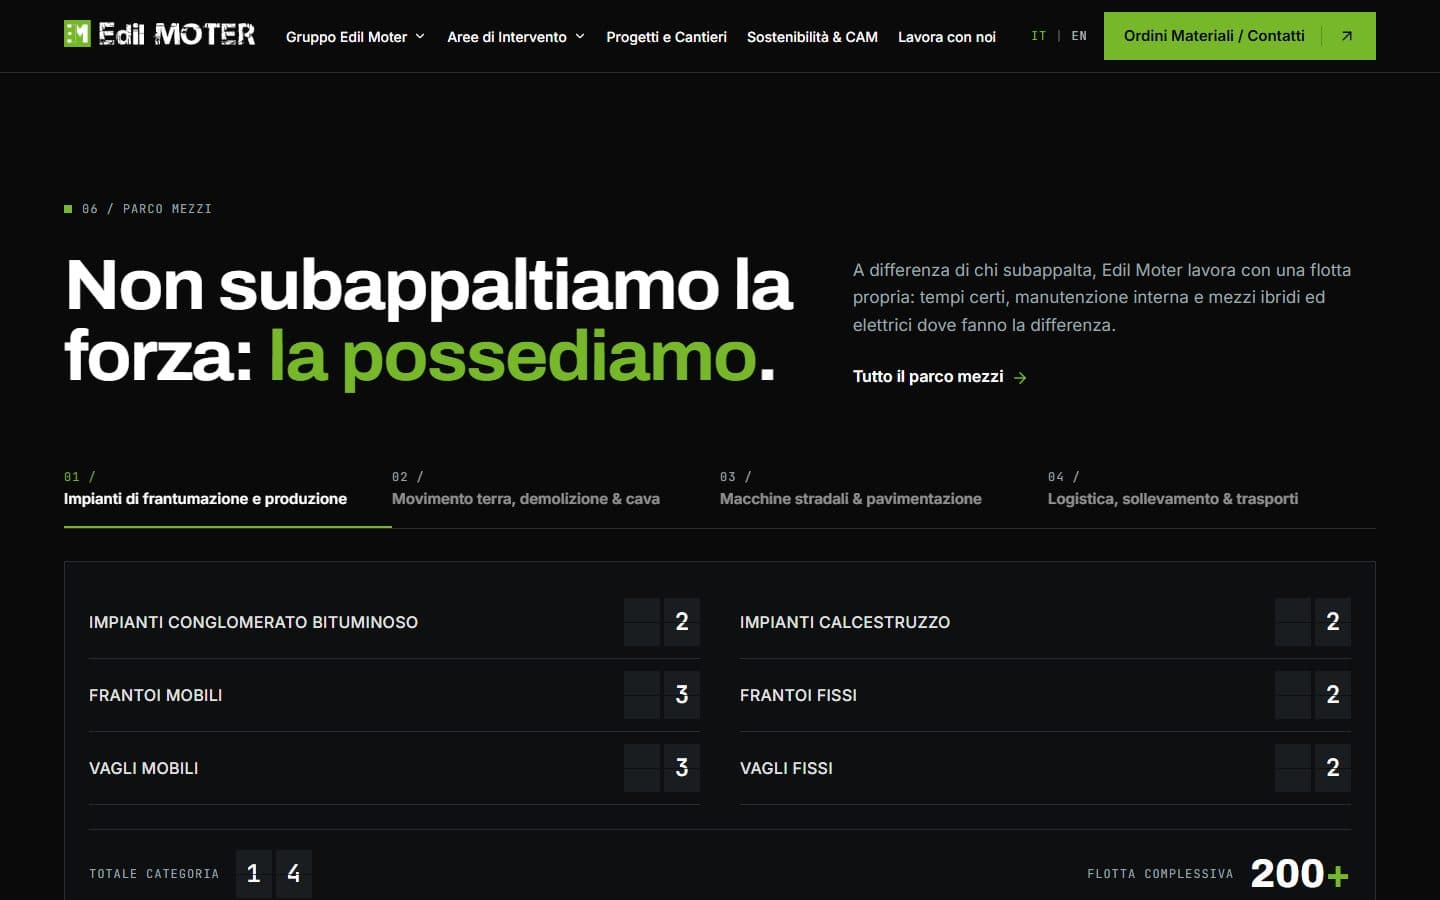
Task: Click the Impianti Conglomerato Bituminoso row label
Action: click(x=253, y=622)
